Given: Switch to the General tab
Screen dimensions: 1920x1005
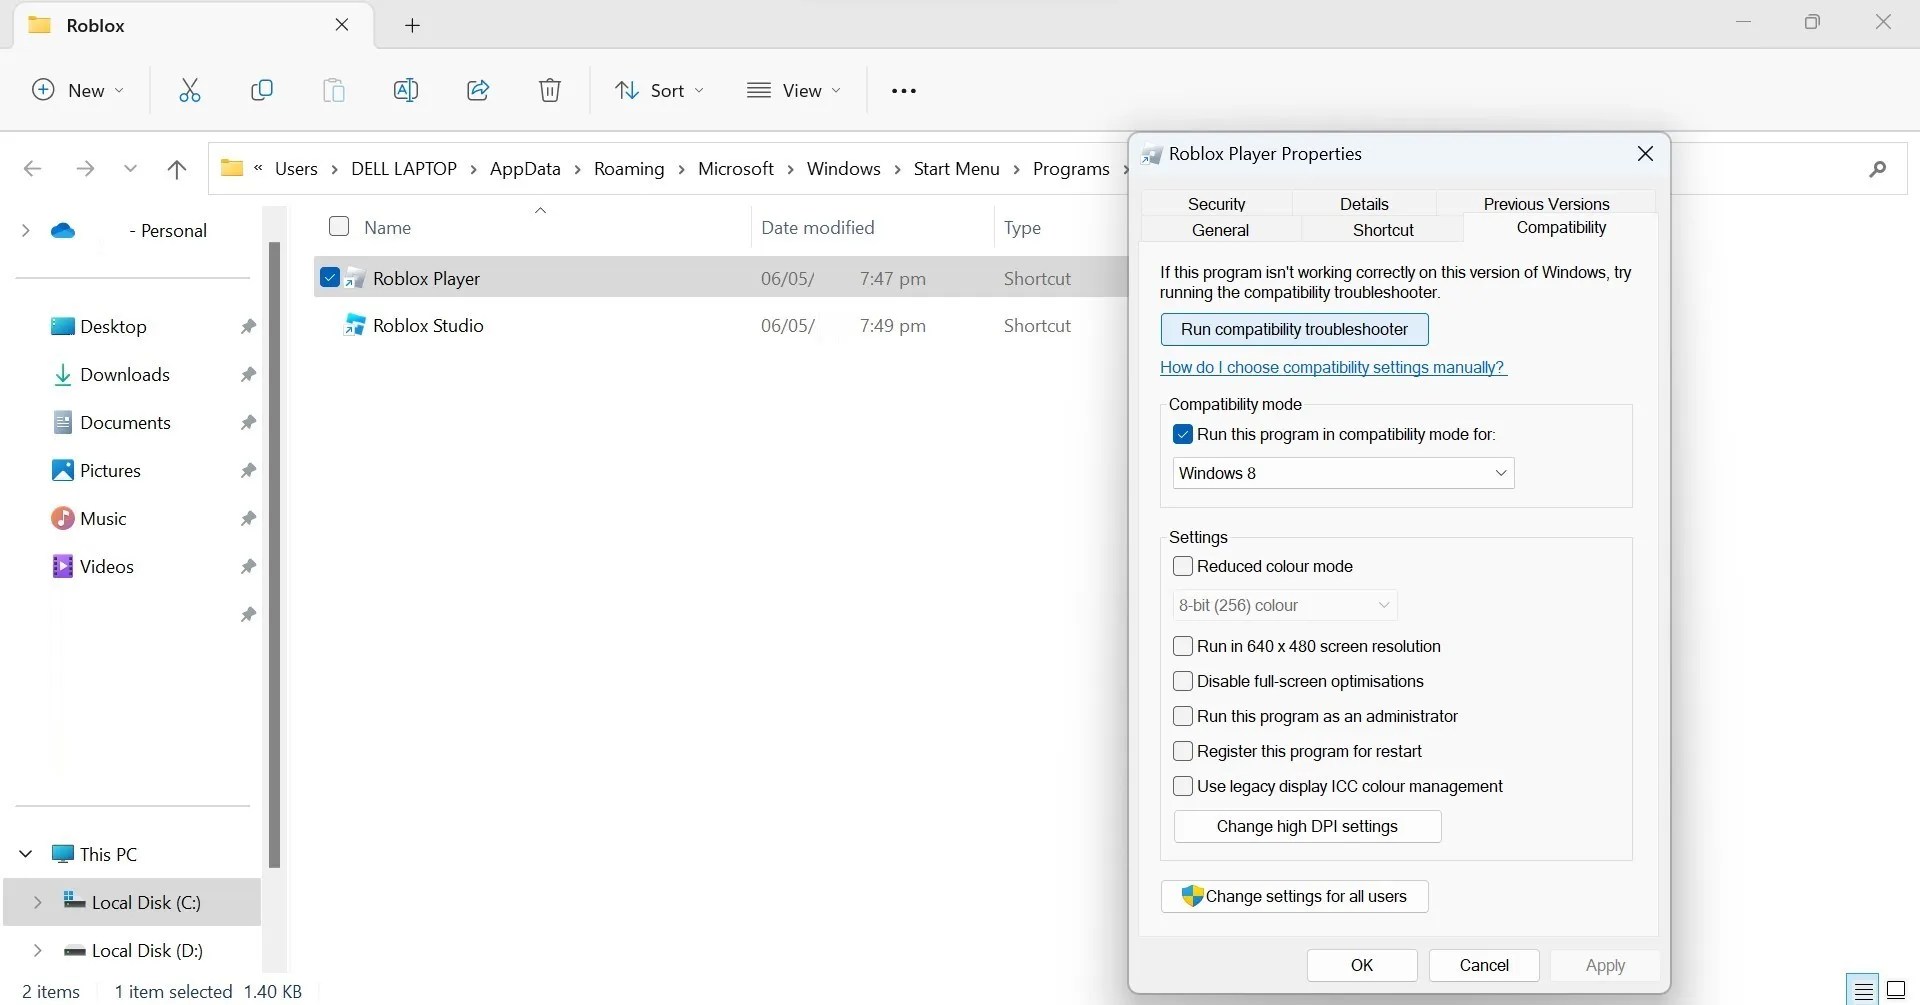Looking at the screenshot, I should pos(1220,229).
